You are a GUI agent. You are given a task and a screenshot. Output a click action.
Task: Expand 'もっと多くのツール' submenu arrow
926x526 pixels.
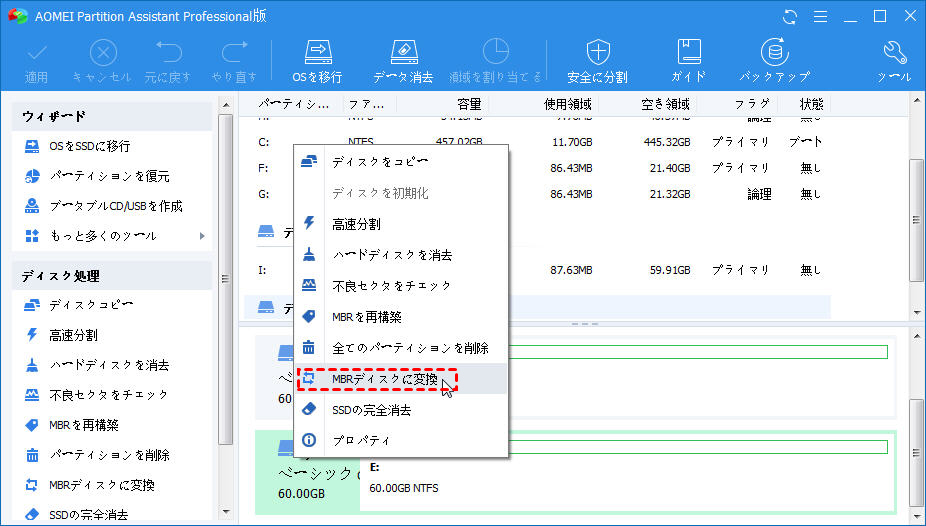pyautogui.click(x=202, y=236)
